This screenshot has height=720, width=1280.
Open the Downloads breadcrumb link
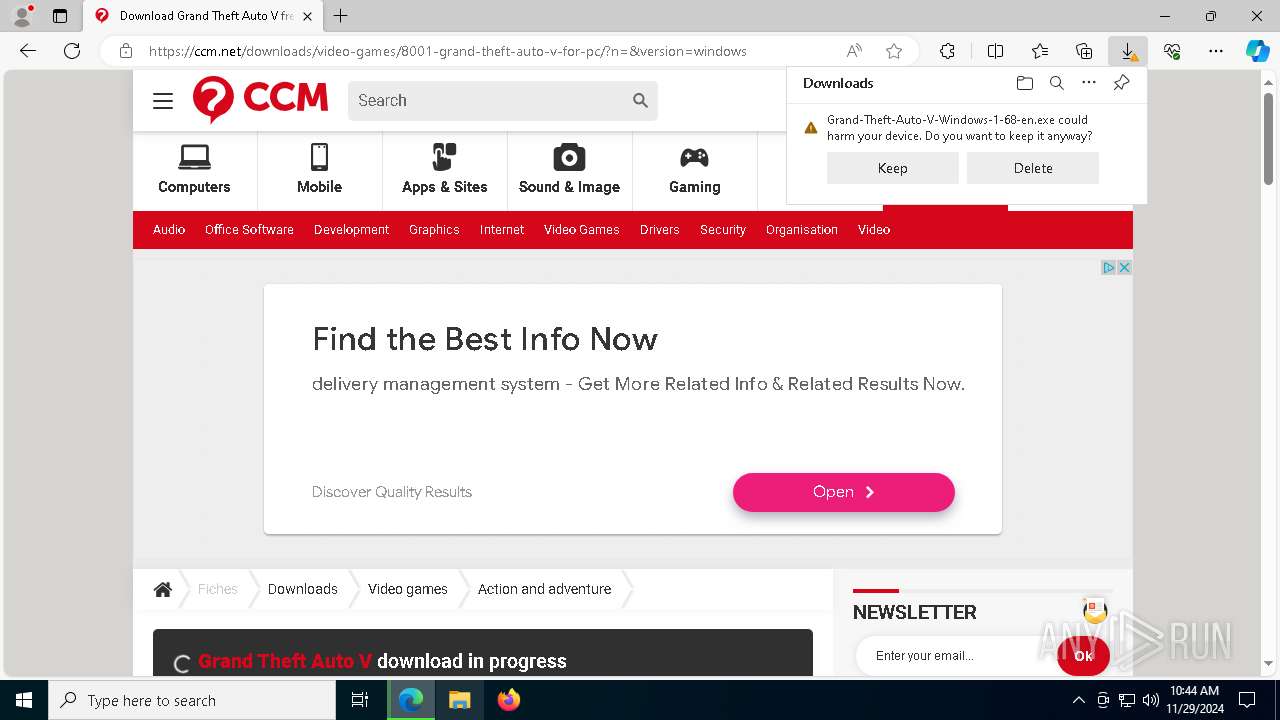click(303, 589)
